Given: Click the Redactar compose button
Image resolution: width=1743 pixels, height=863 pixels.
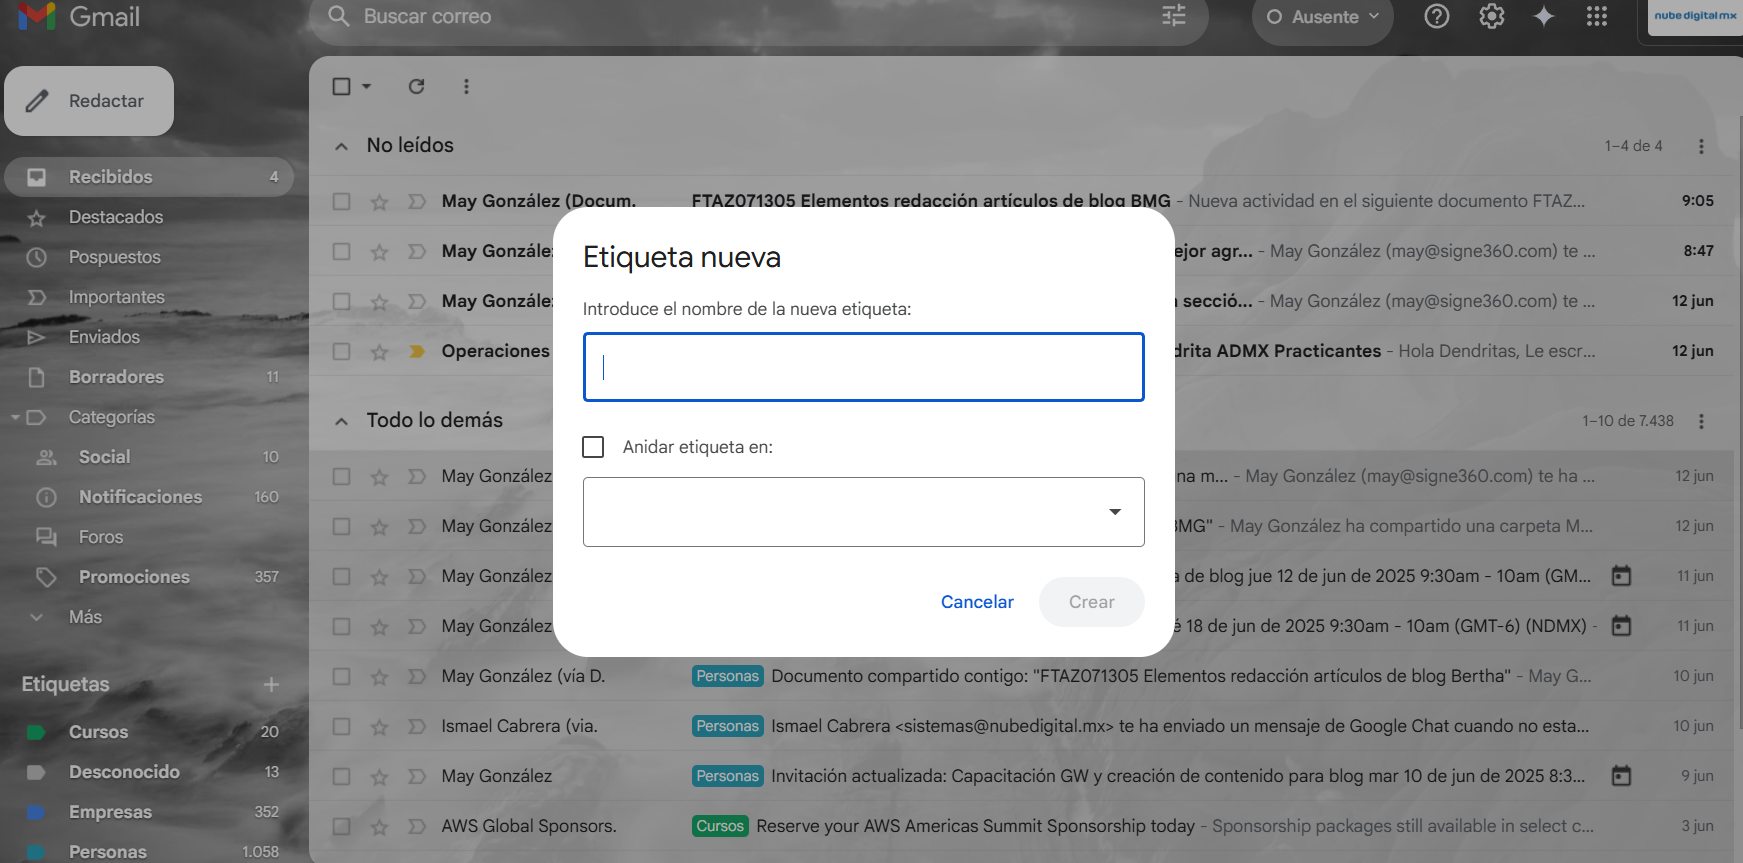Looking at the screenshot, I should pyautogui.click(x=89, y=101).
